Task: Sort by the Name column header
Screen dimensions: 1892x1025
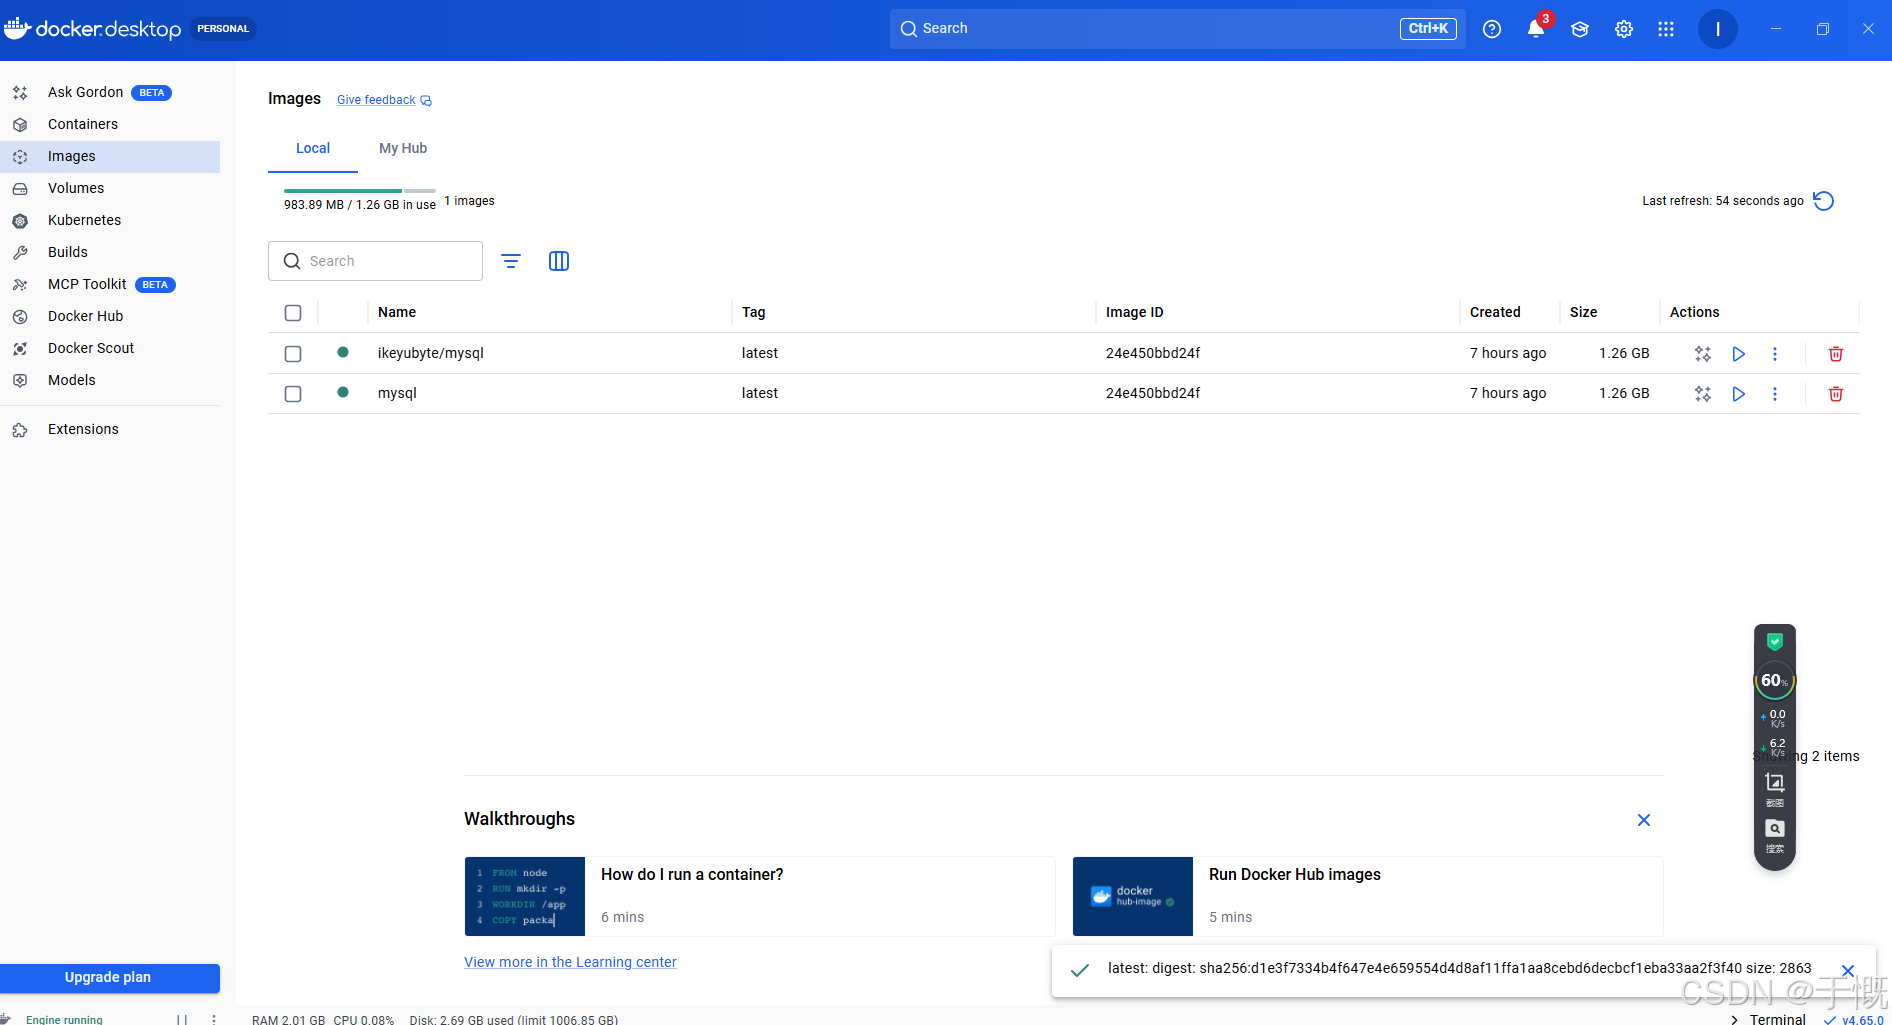Action: point(397,312)
